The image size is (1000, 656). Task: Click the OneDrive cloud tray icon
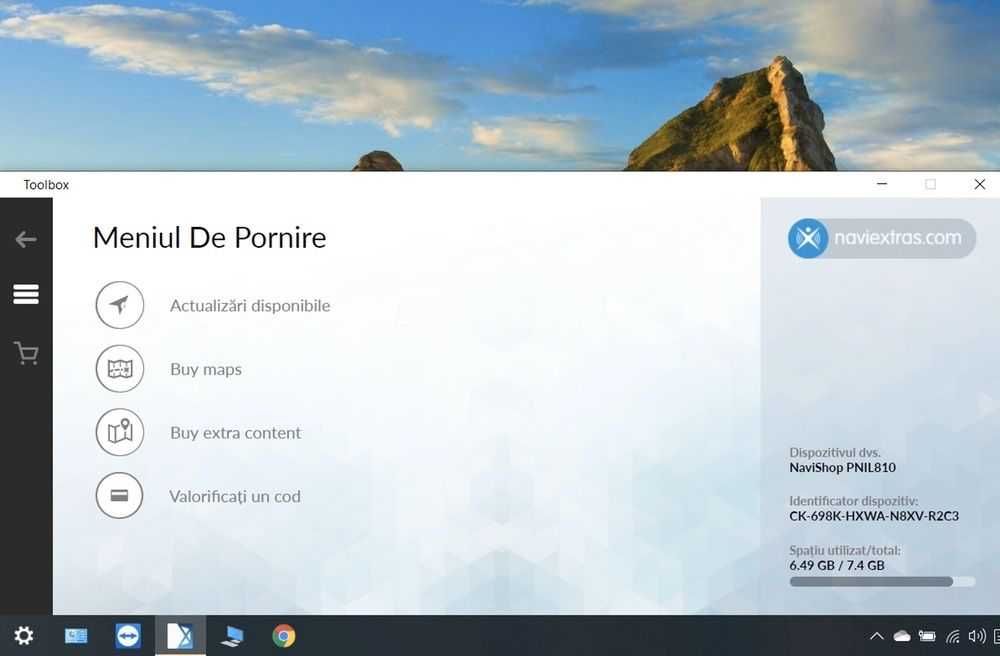tap(902, 636)
